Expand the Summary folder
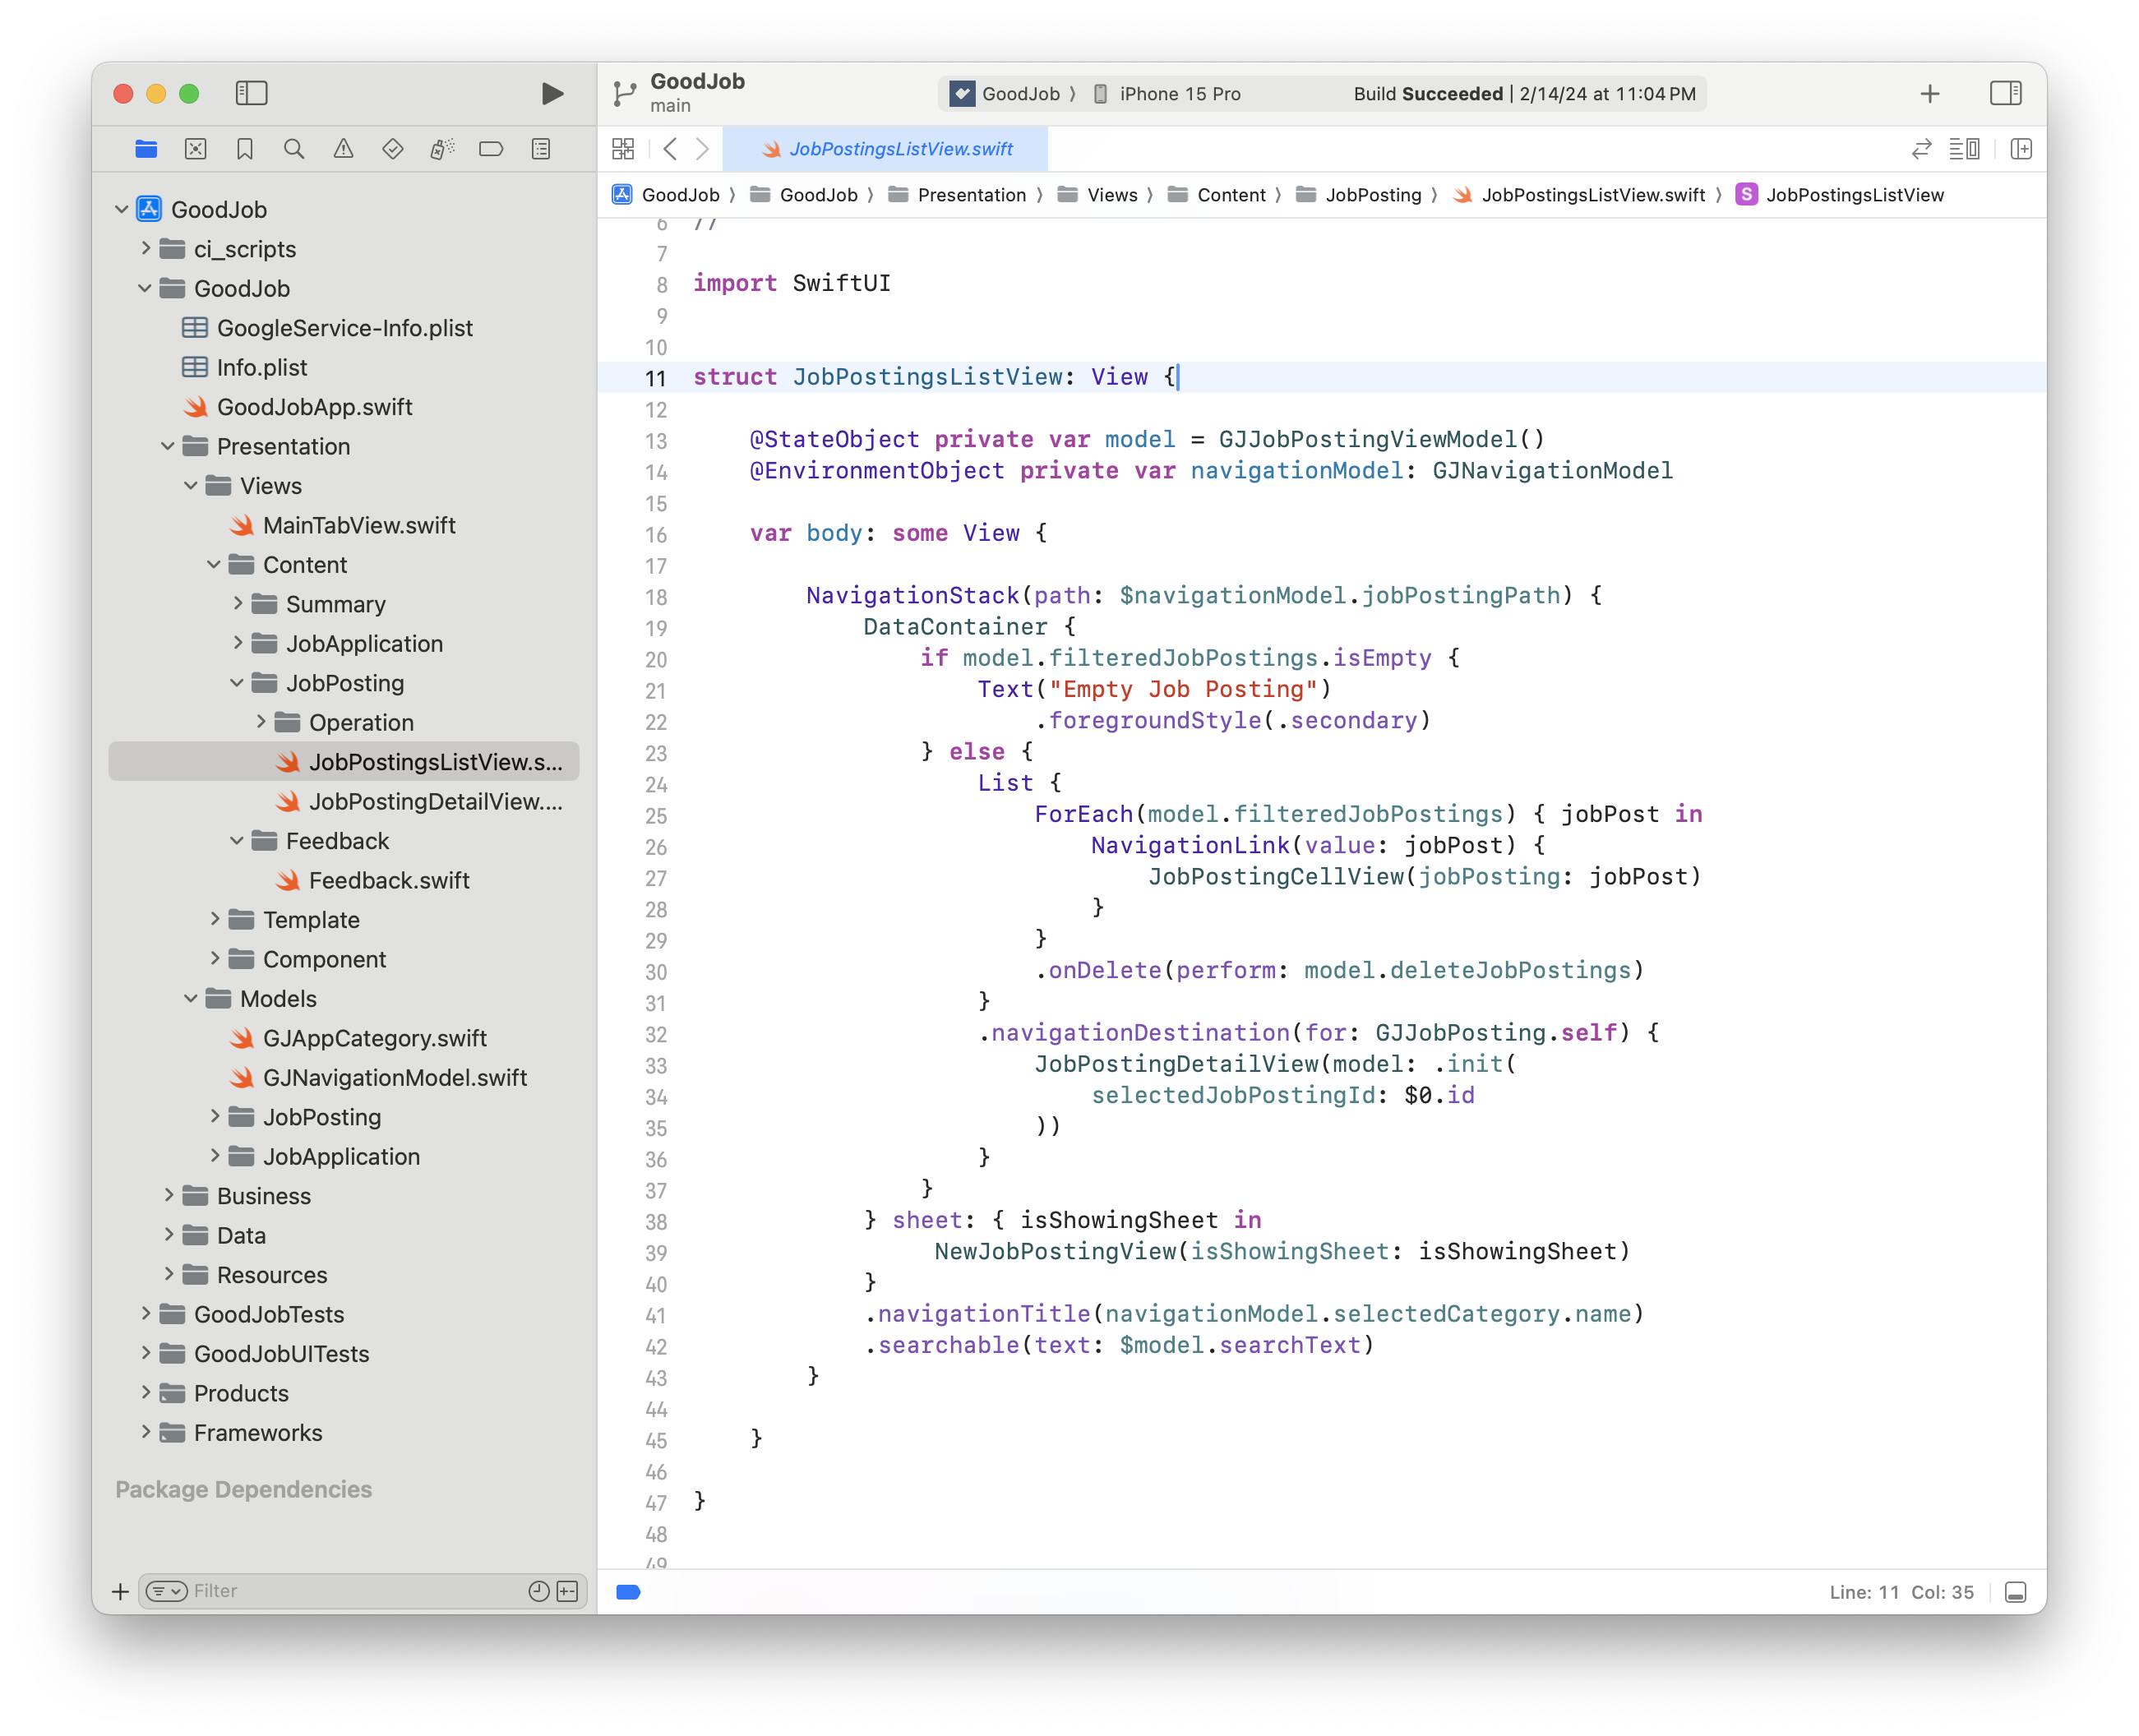This screenshot has width=2139, height=1736. click(x=238, y=603)
